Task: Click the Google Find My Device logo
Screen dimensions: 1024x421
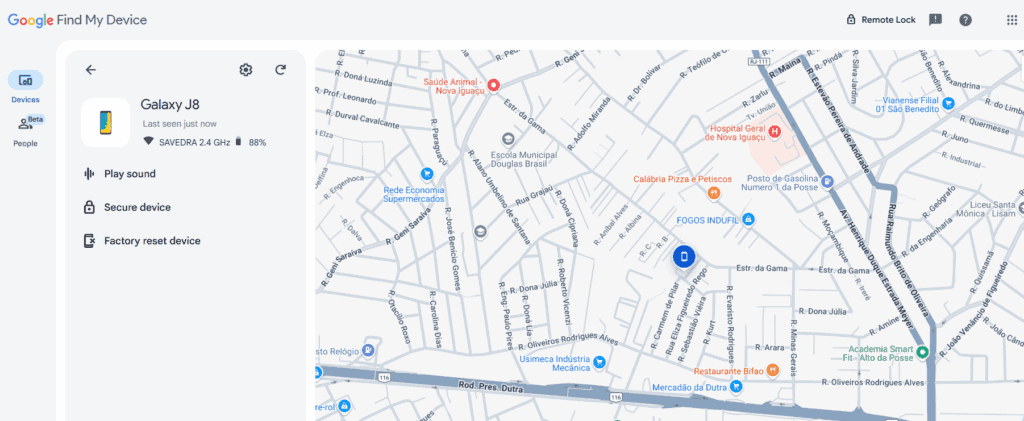Action: [77, 20]
